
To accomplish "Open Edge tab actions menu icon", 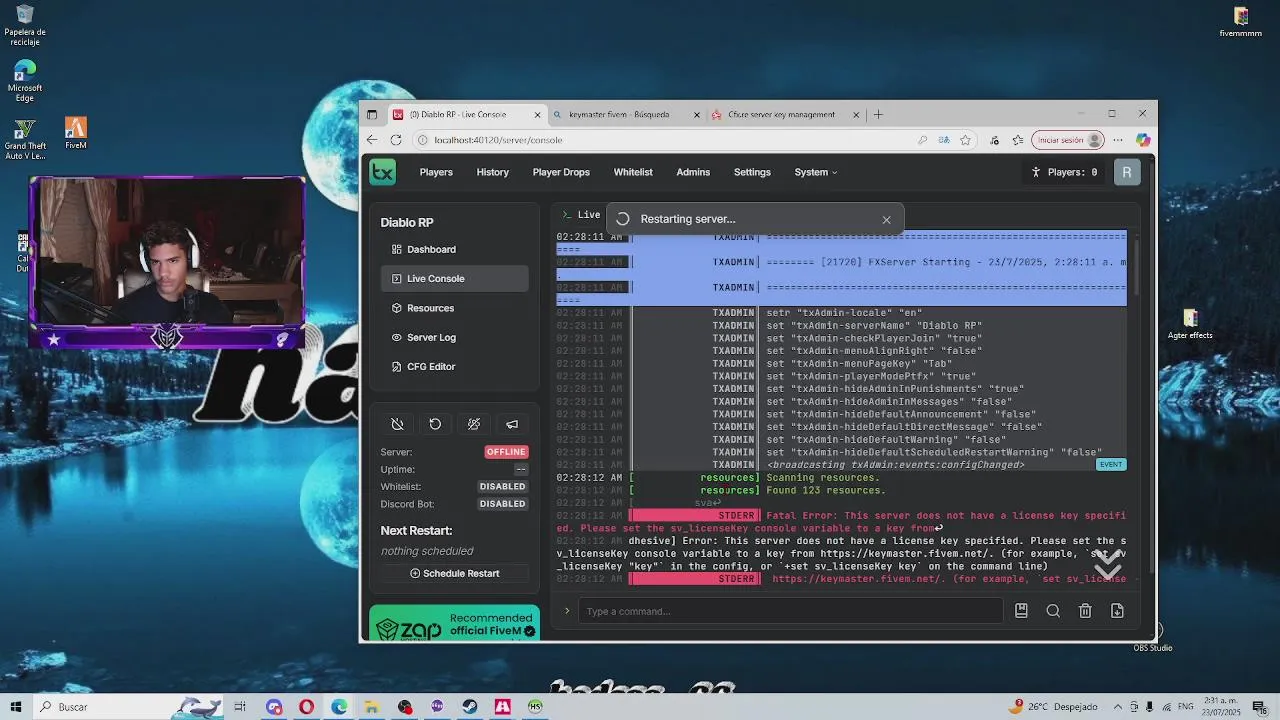I will [372, 114].
